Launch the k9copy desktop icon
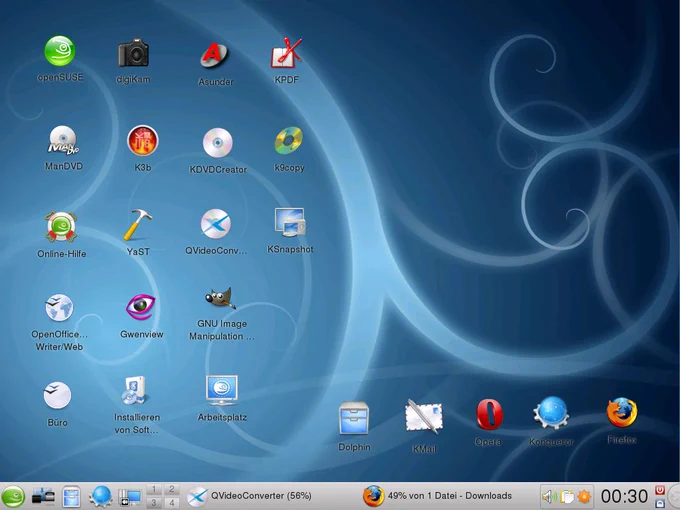This screenshot has height=510, width=680. [x=289, y=141]
